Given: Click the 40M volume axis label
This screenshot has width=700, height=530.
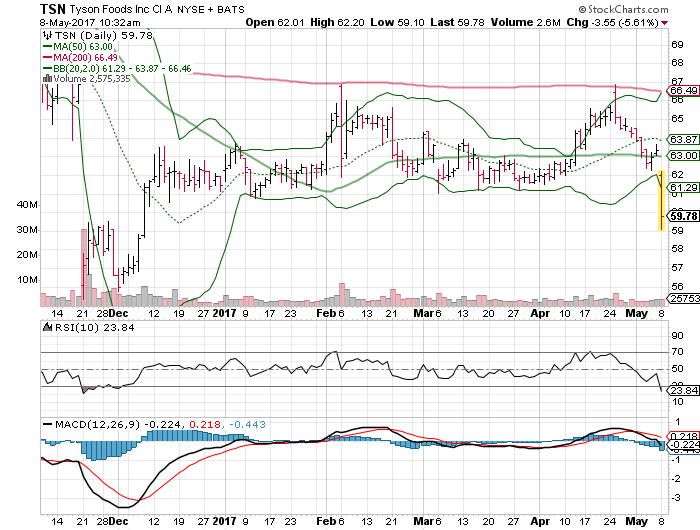Looking at the screenshot, I should 26,205.
